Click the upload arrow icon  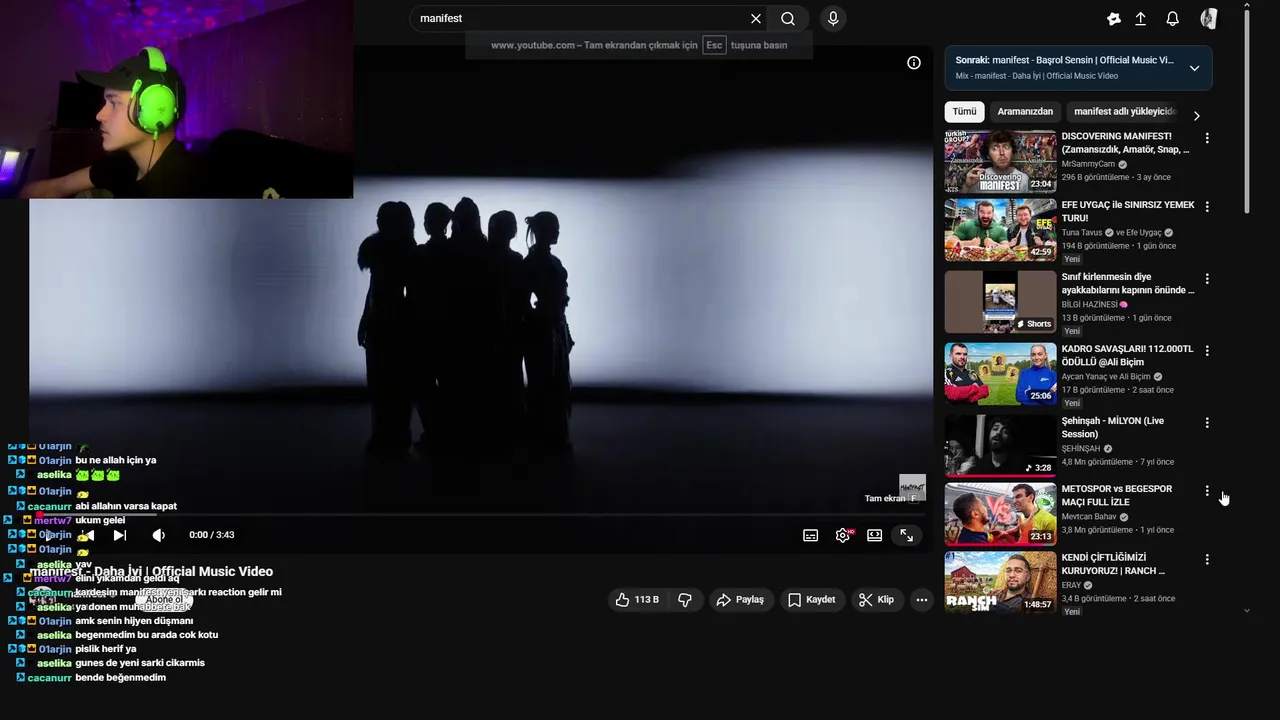[x=1141, y=19]
